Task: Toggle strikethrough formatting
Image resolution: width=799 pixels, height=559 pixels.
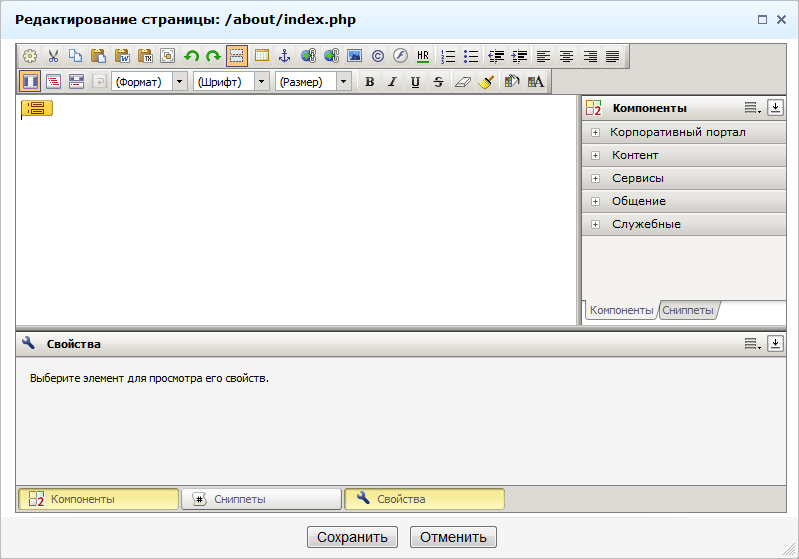Action: click(x=438, y=82)
